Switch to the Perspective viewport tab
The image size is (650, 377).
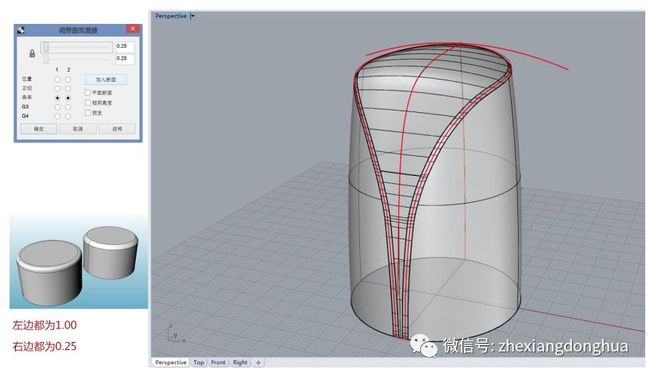click(x=171, y=362)
